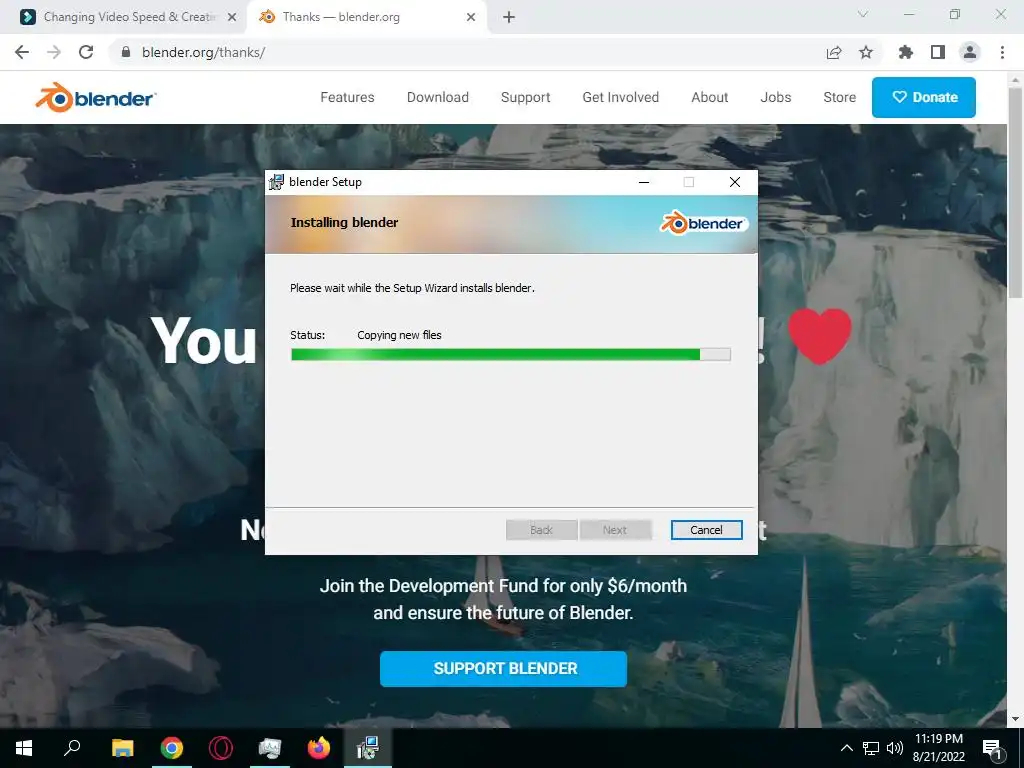This screenshot has height=768, width=1024.
Task: Toggle the browser side panel icon
Action: pos(938,52)
